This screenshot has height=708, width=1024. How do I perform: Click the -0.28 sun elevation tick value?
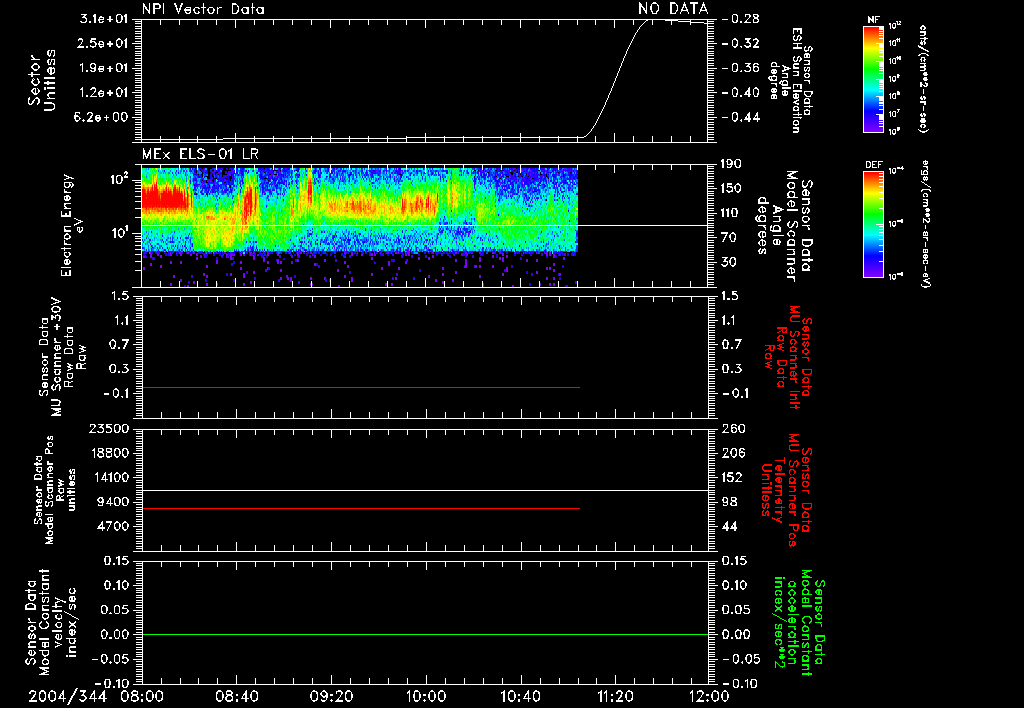[x=741, y=19]
